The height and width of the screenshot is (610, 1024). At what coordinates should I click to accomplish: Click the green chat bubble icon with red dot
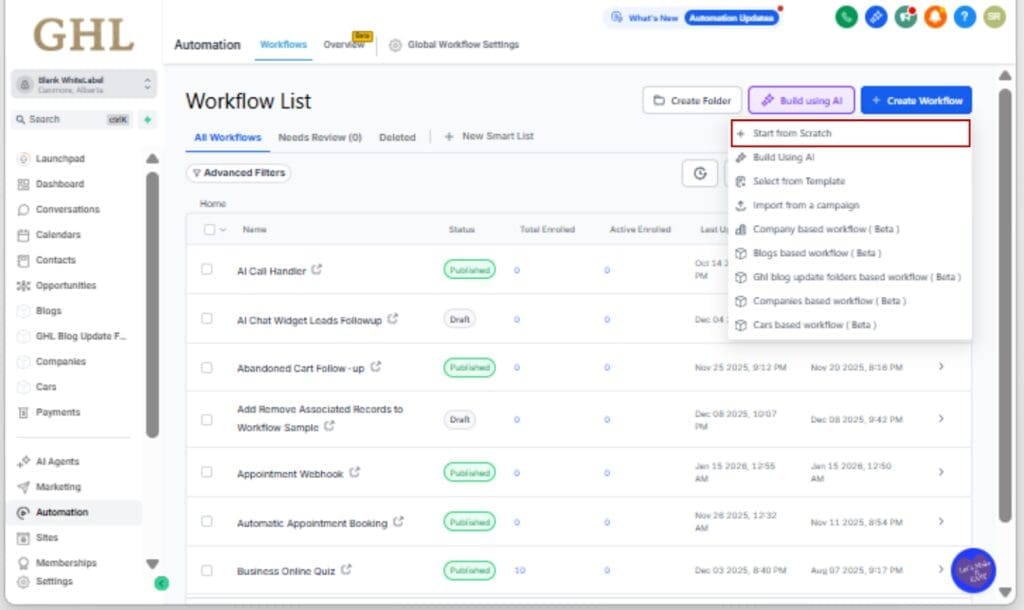(906, 17)
